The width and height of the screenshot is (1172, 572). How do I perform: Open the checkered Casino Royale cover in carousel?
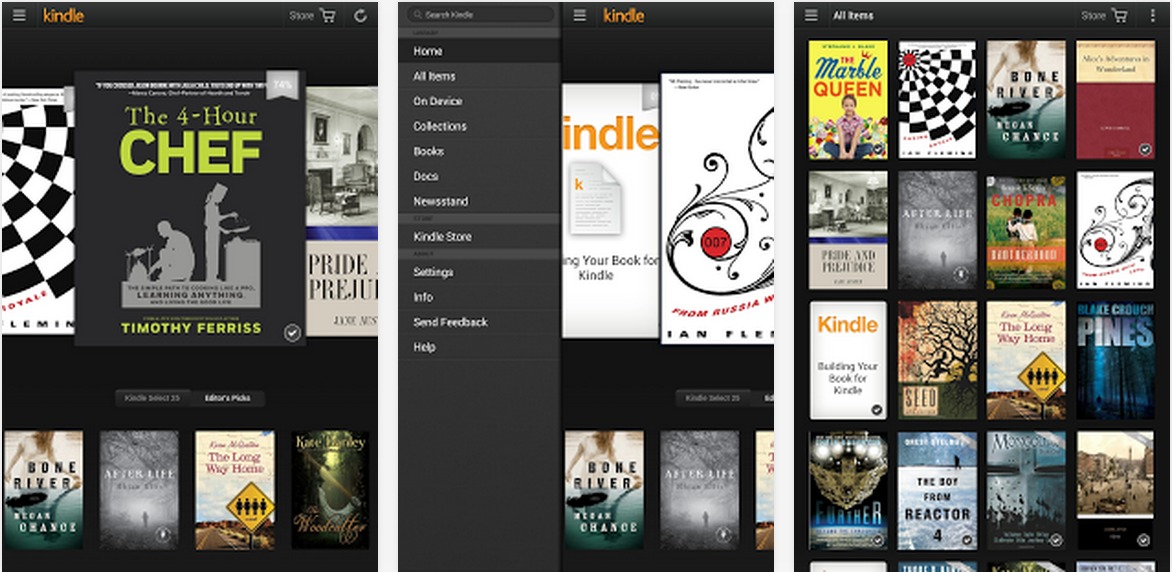point(37,212)
